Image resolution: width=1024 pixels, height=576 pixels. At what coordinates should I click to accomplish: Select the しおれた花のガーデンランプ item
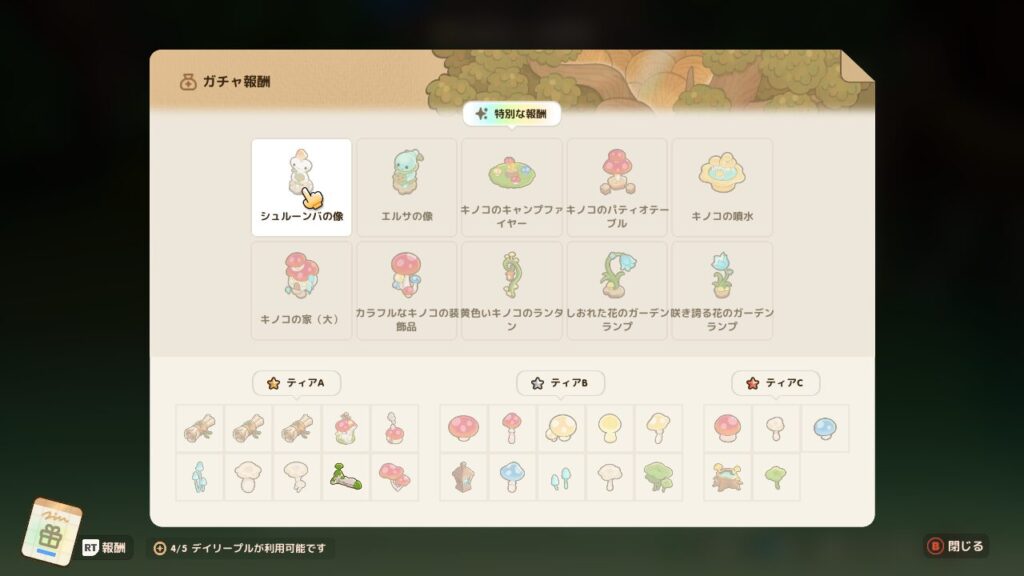(x=616, y=291)
